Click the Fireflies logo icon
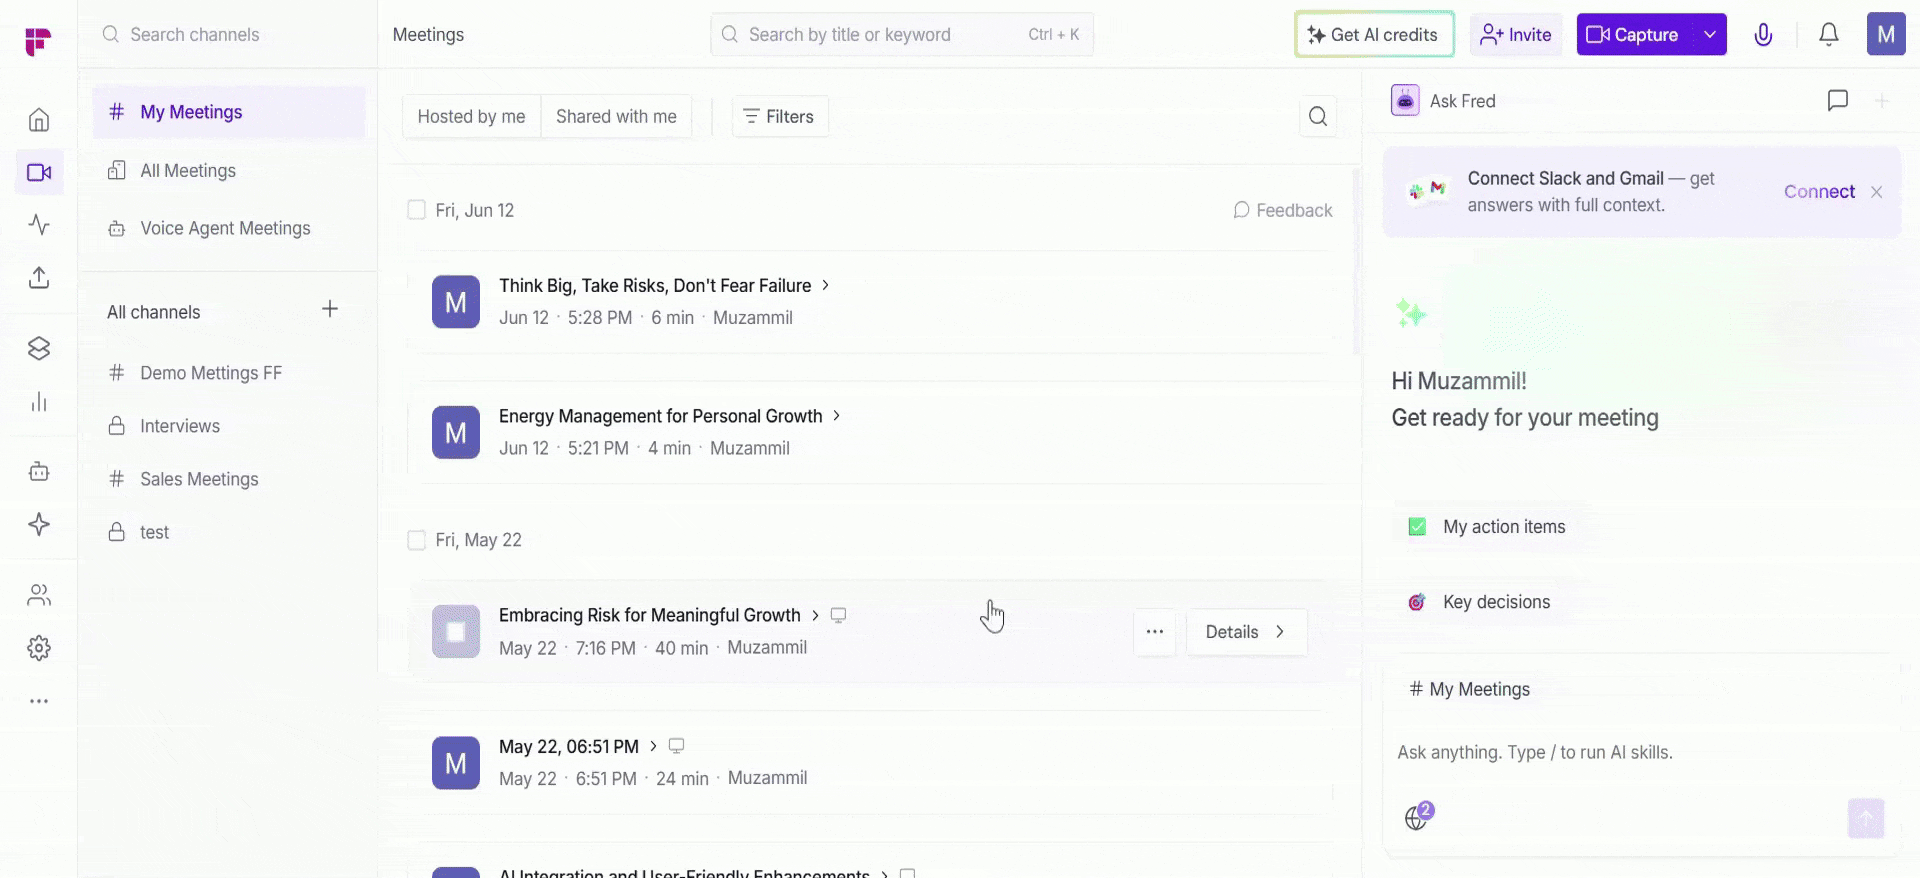The width and height of the screenshot is (1920, 878). pos(38,41)
